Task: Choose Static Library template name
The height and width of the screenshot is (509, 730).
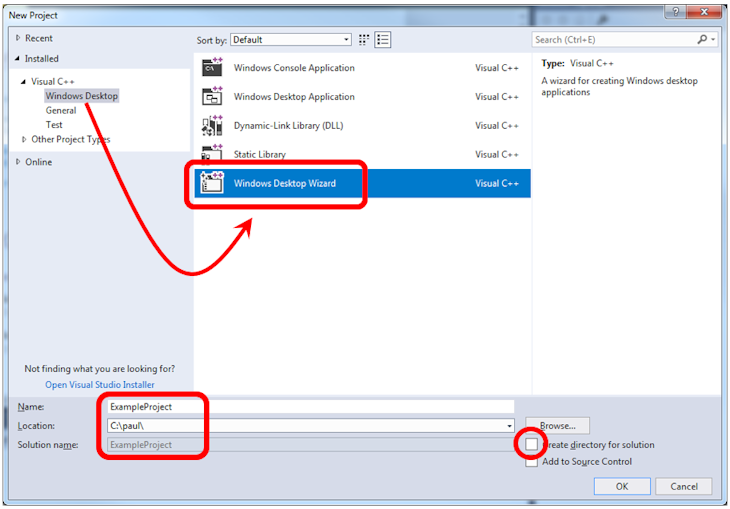Action: 260,154
